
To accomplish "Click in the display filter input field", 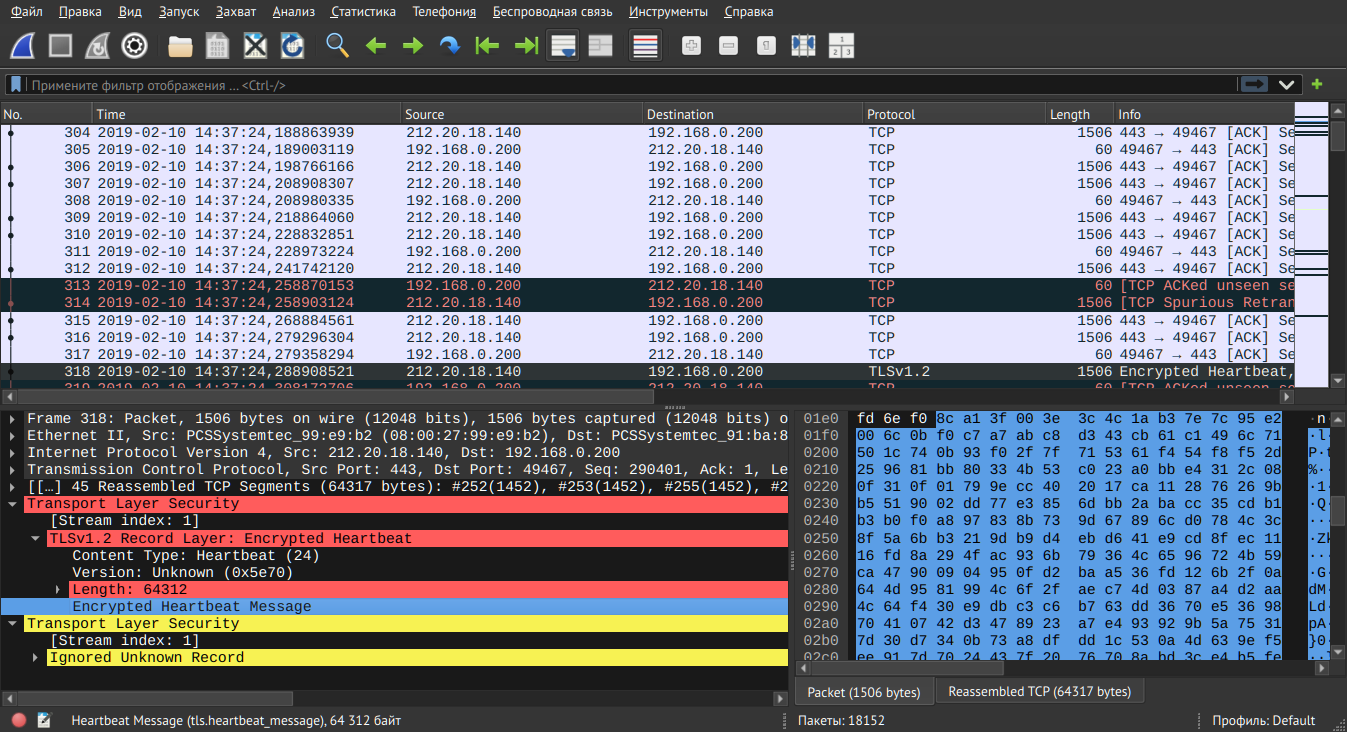I will (630, 85).
